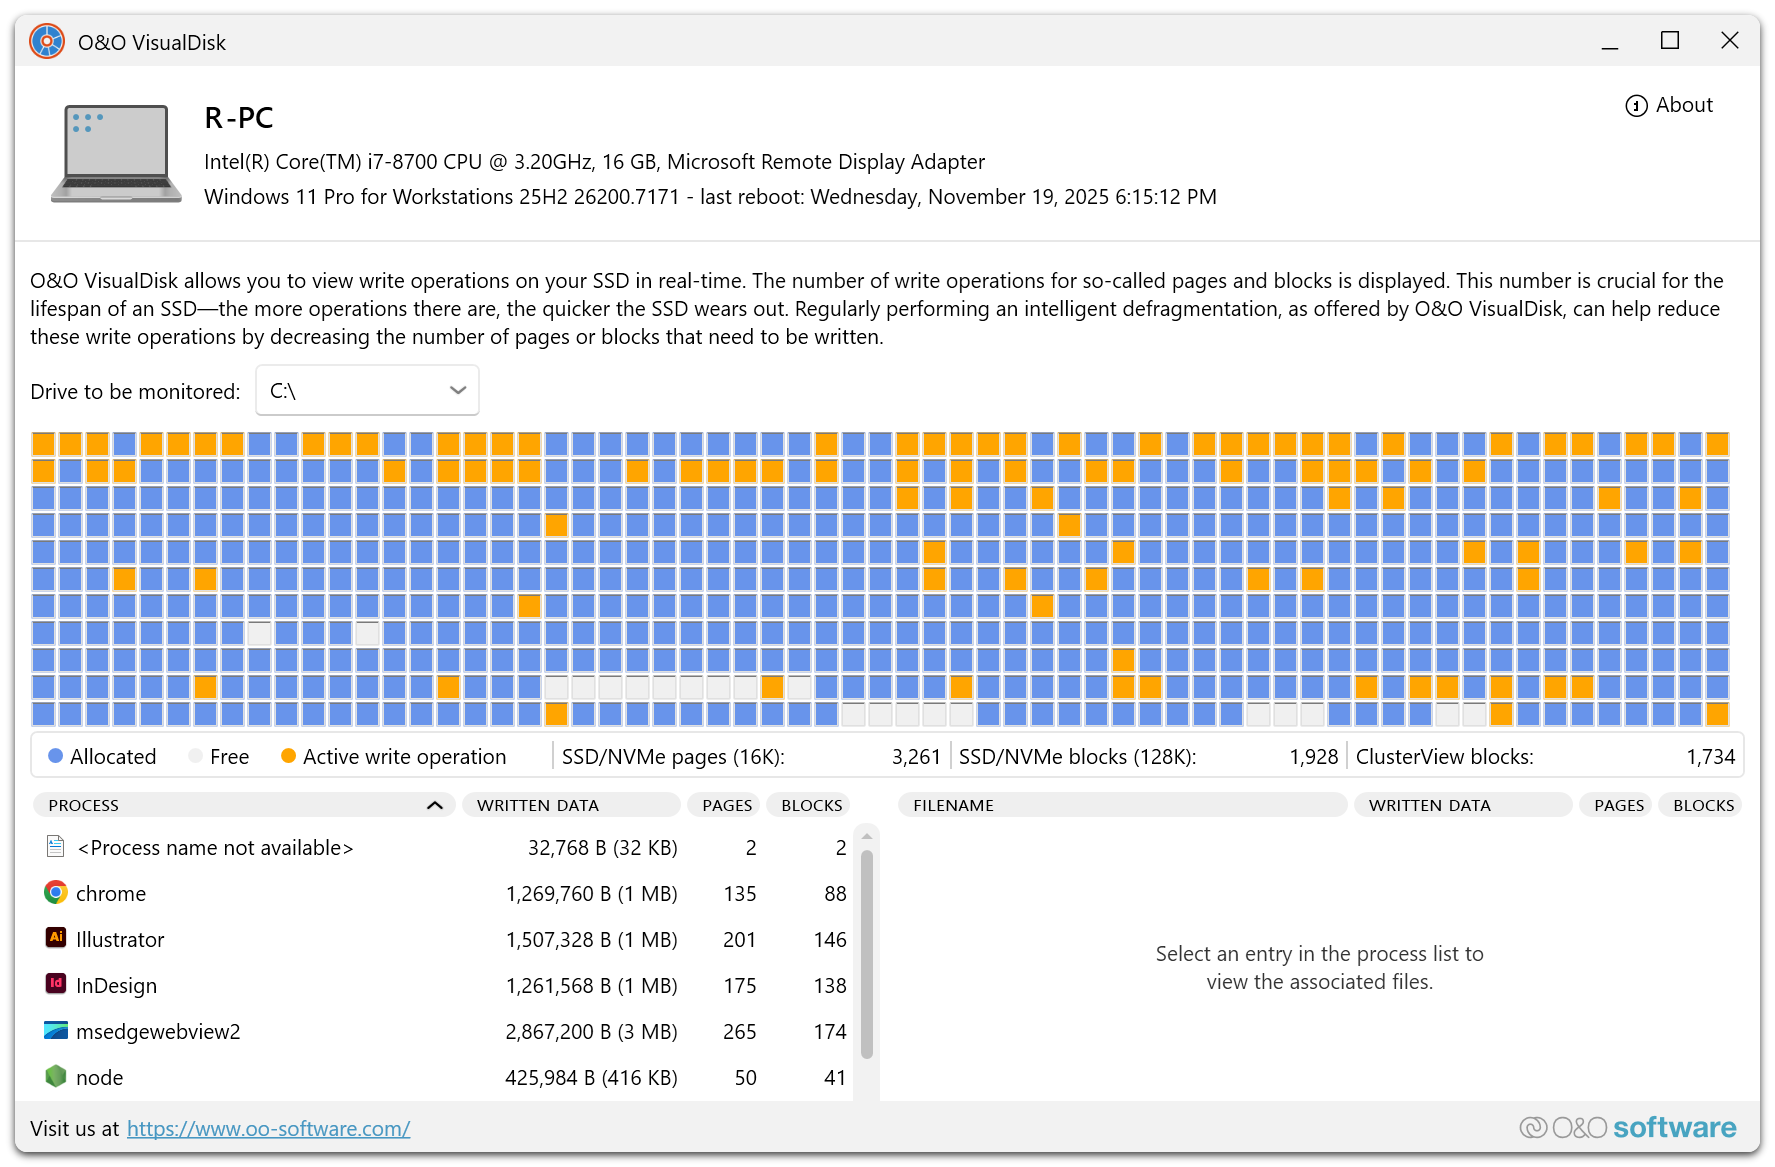Click the process list vertical scrollbar
The height and width of the screenshot is (1167, 1775).
click(x=867, y=952)
